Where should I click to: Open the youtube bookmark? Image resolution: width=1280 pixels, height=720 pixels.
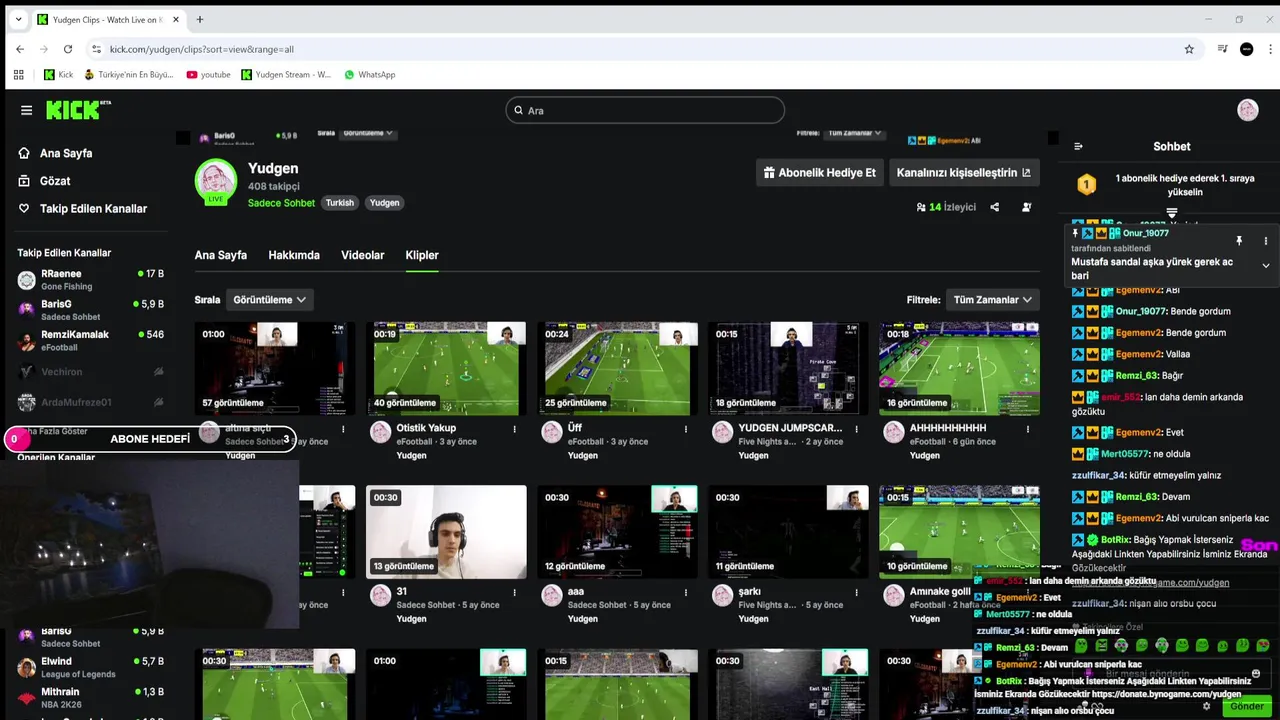(x=207, y=74)
